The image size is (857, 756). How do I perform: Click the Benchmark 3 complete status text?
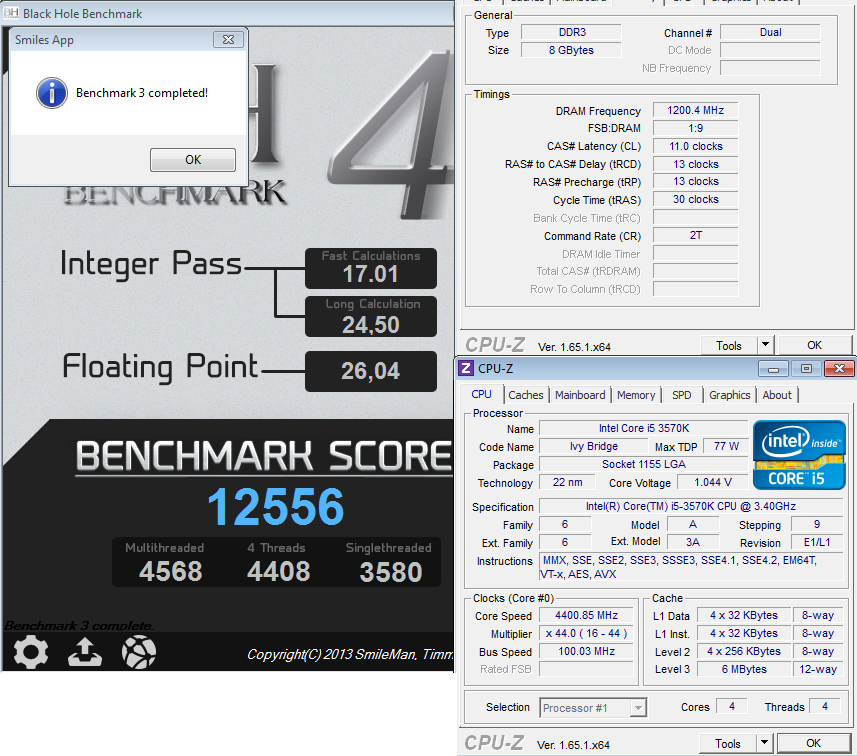[79, 626]
